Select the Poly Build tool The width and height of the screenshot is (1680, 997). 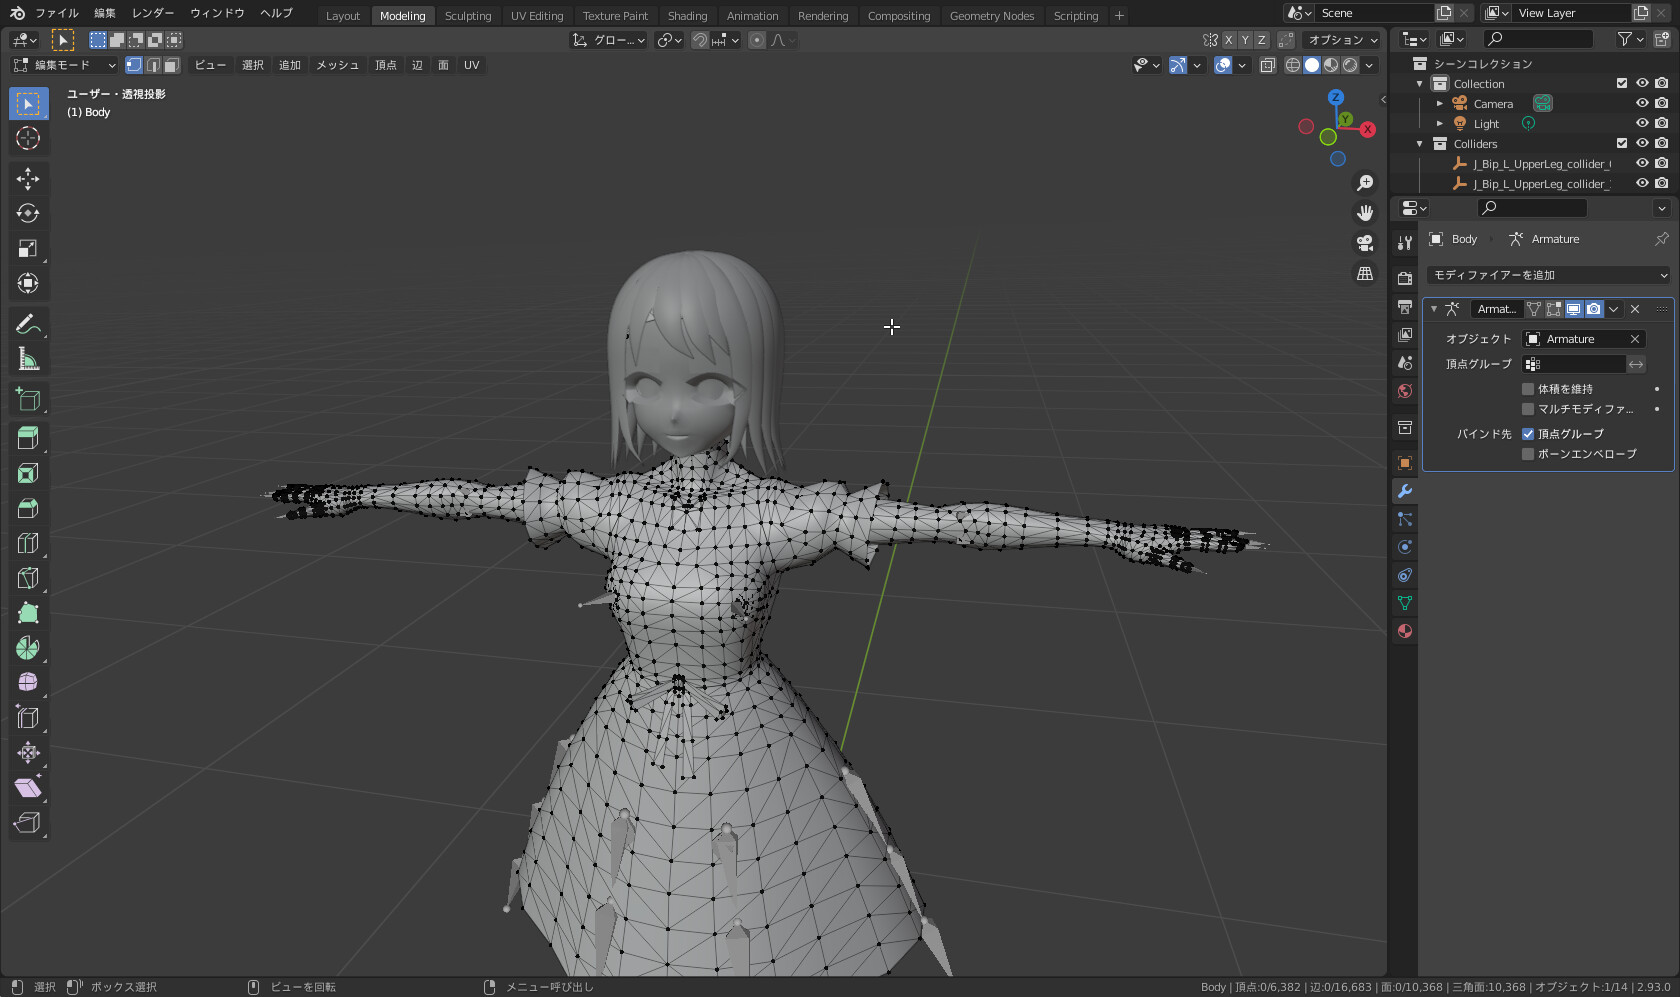point(28,613)
